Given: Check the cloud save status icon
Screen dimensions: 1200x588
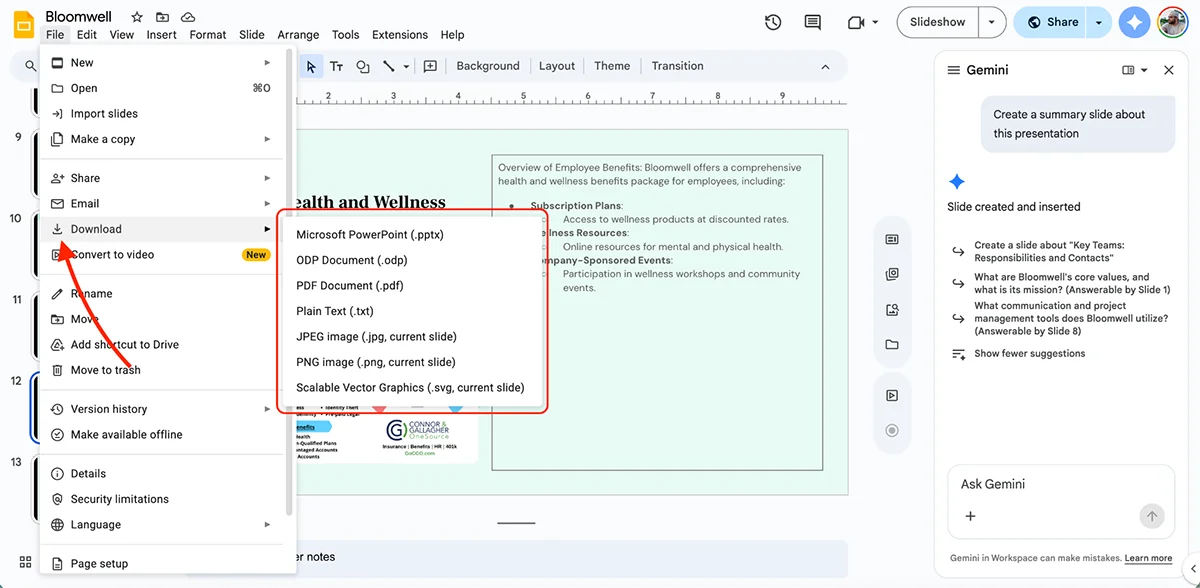Looking at the screenshot, I should click(188, 17).
